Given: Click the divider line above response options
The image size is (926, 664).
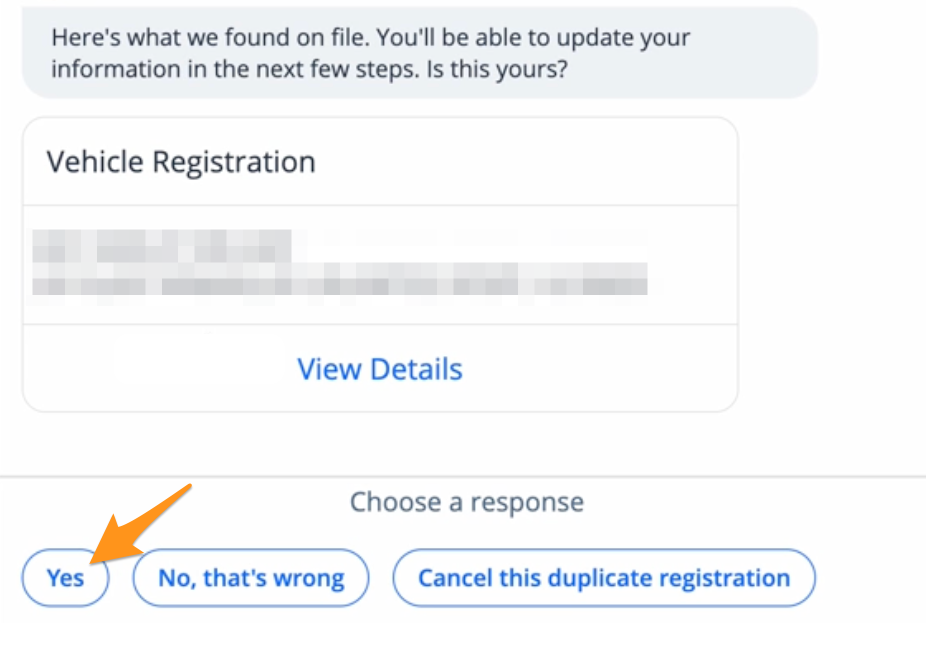Looking at the screenshot, I should tap(463, 476).
